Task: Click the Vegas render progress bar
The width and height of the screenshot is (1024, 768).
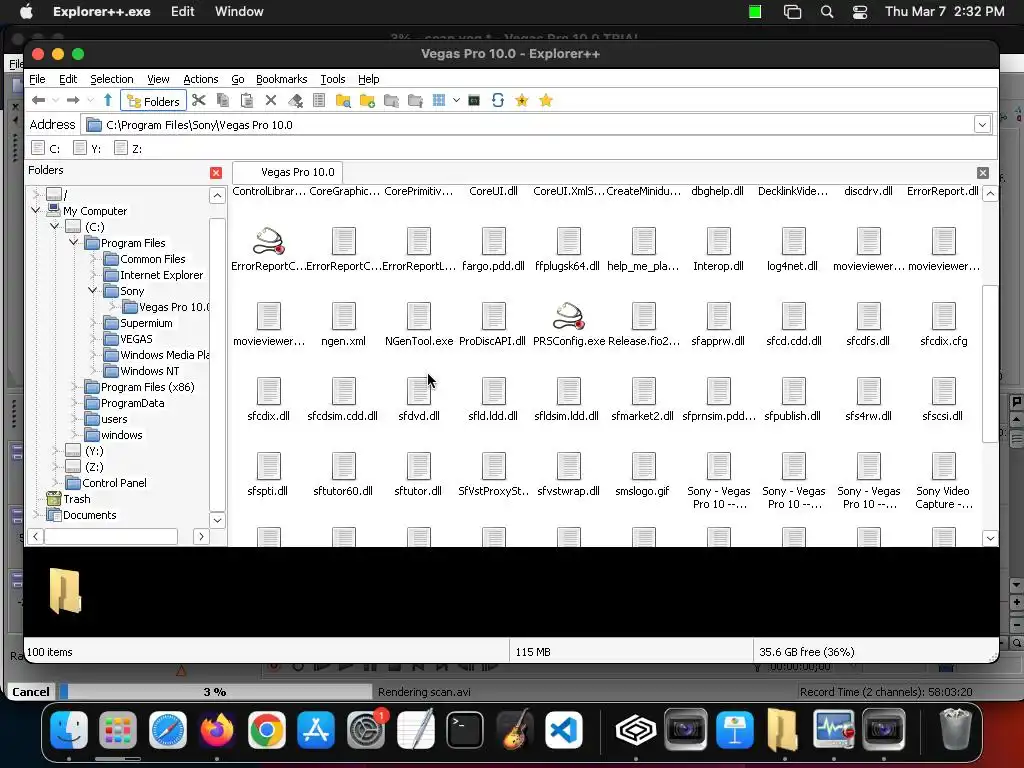Action: tap(216, 692)
